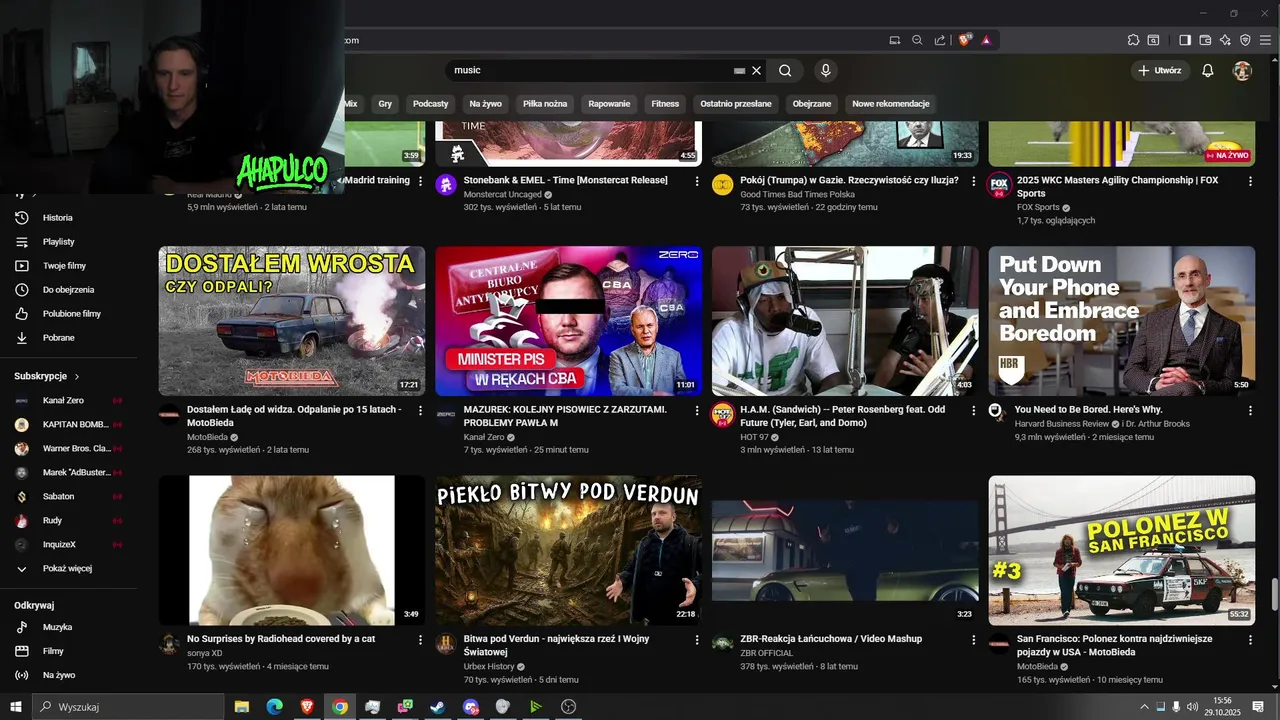1280x720 pixels.
Task: Select the Fitness filter chip
Action: [x=665, y=104]
